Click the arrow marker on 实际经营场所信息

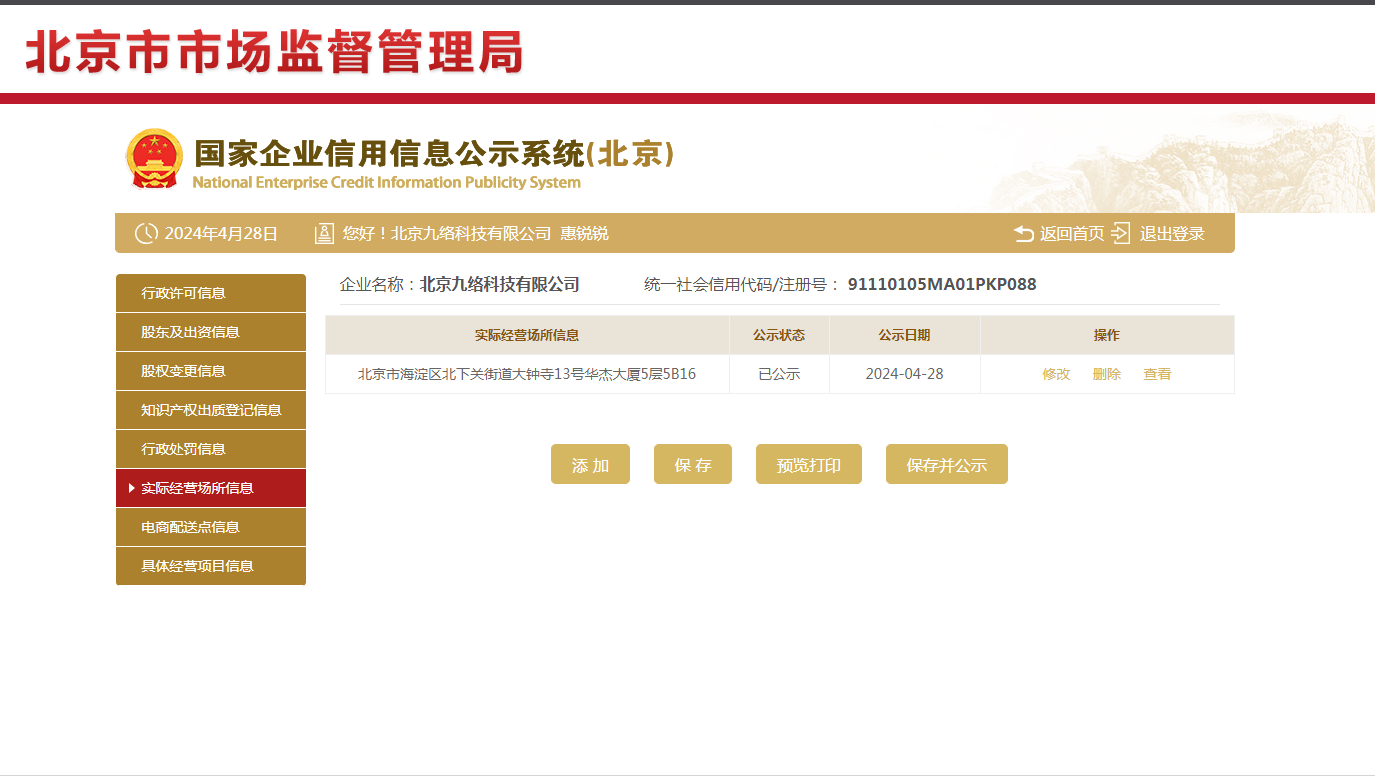pyautogui.click(x=132, y=488)
